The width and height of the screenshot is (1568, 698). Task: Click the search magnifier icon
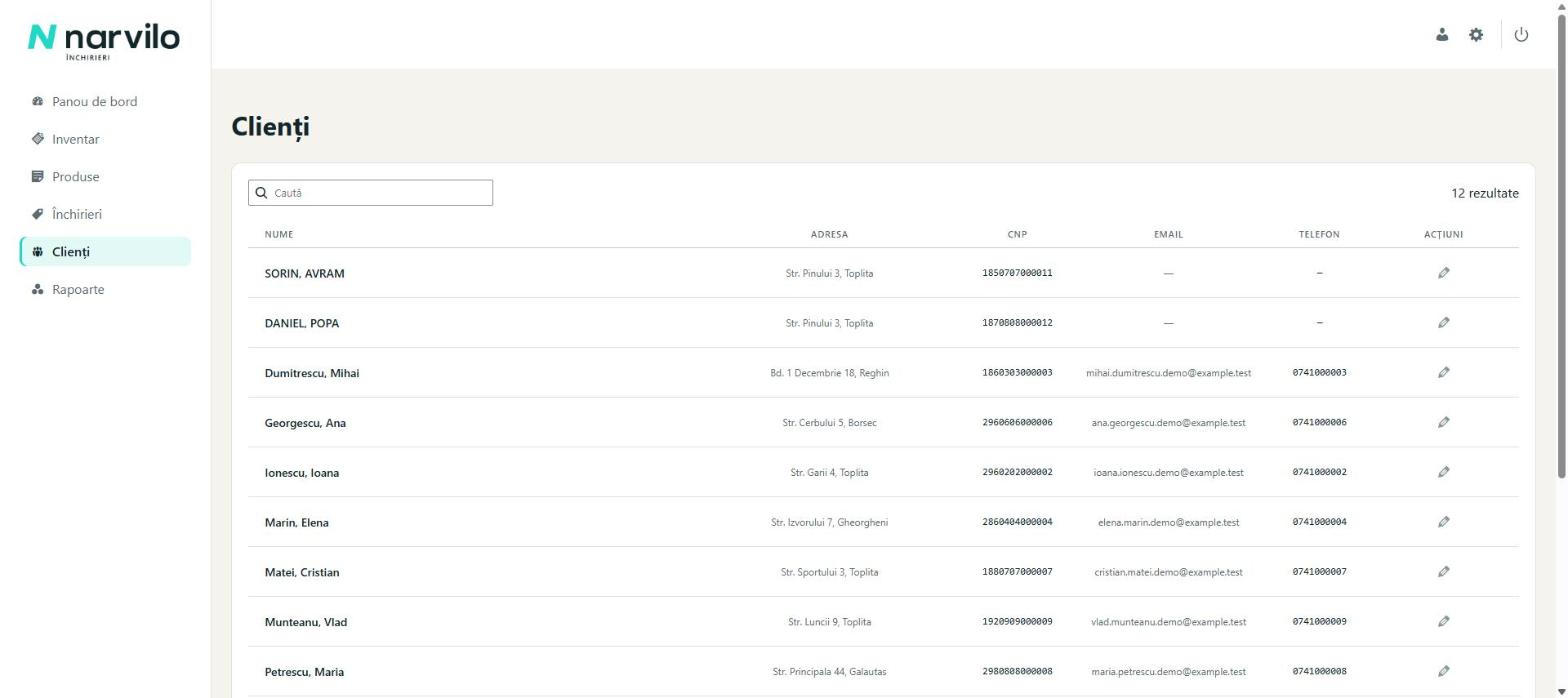coord(262,193)
